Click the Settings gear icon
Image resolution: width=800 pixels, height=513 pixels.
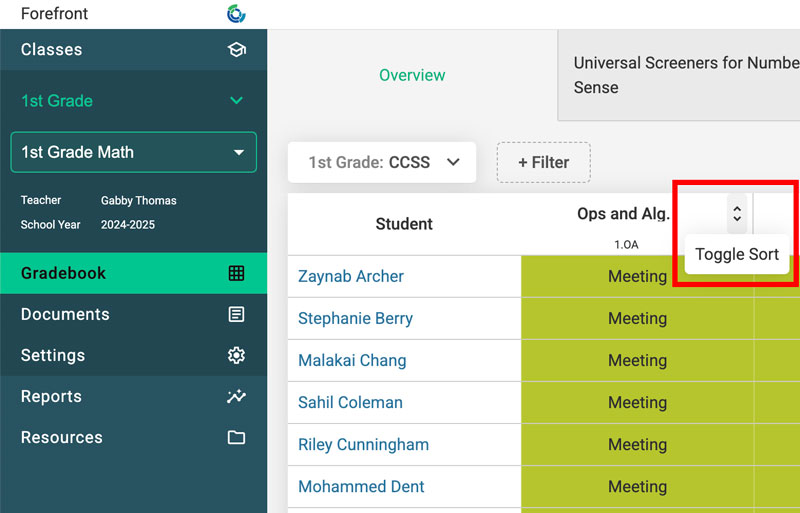(236, 355)
